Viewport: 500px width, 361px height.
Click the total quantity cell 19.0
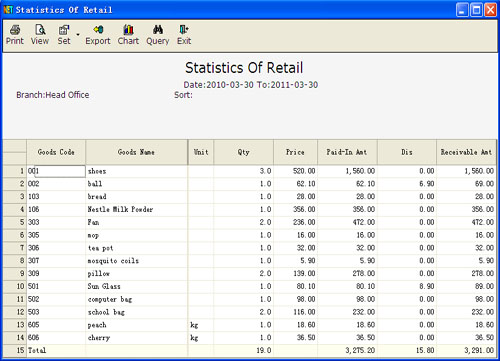[x=244, y=350]
